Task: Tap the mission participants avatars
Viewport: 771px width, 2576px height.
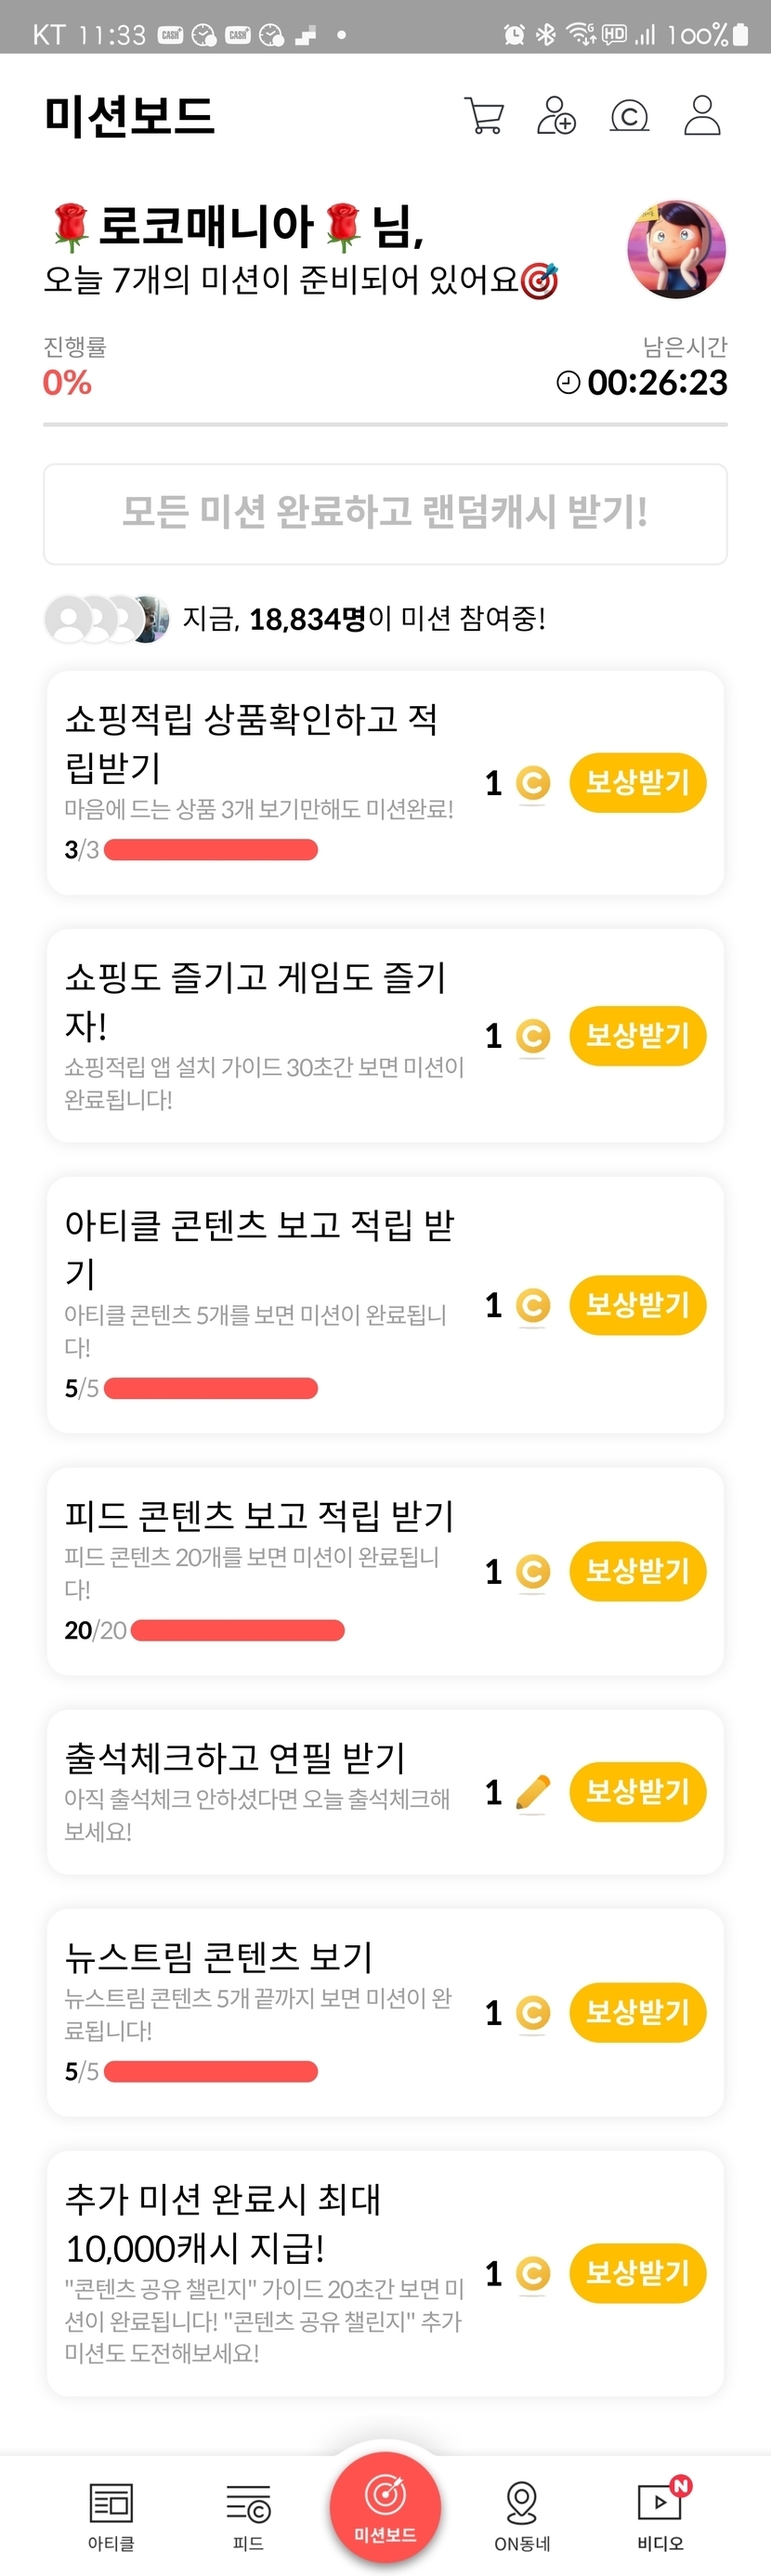Action: coord(107,619)
